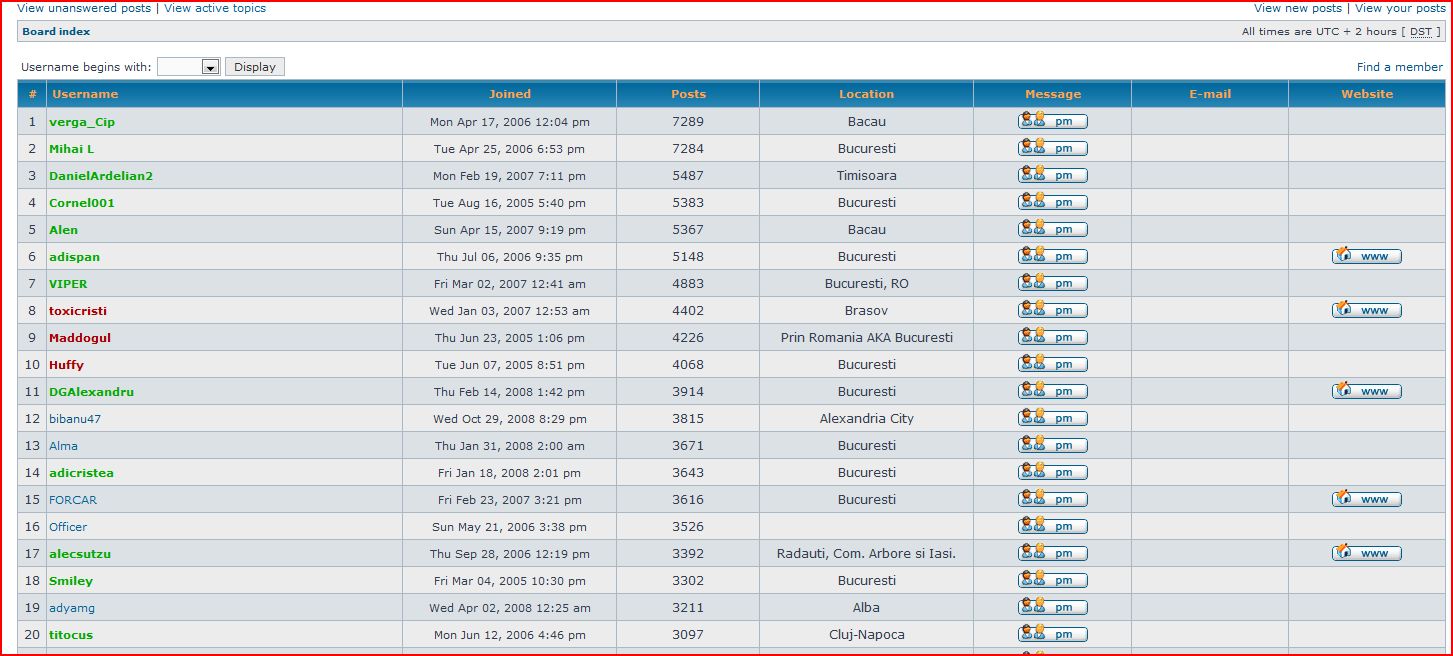Message titocus using the pm icon
1453x656 pixels.
(x=1052, y=634)
